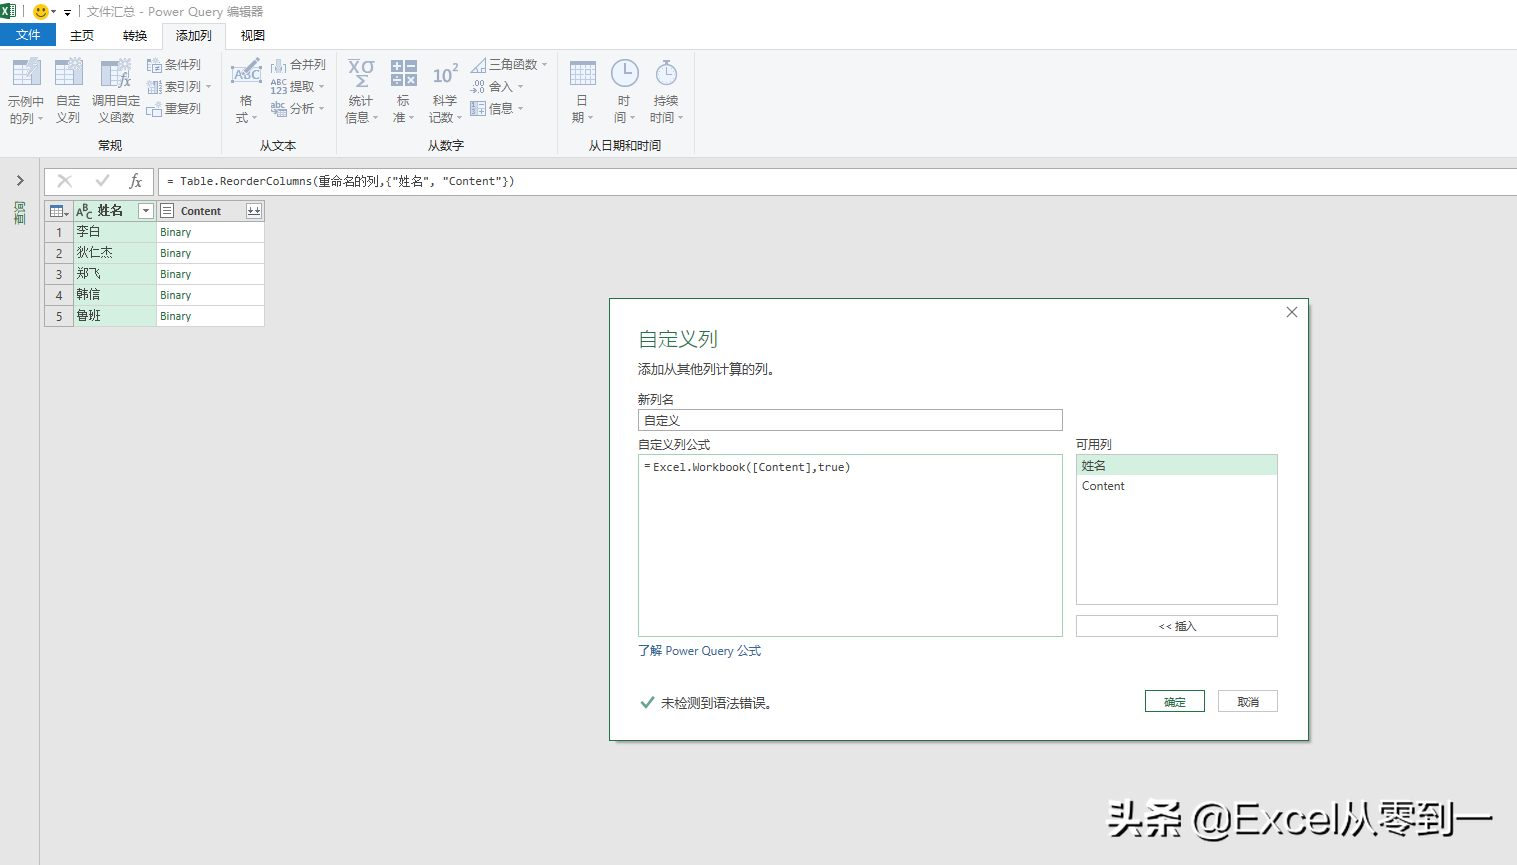Click the 确定 button in the dialog
The image size is (1517, 865).
coord(1175,702)
